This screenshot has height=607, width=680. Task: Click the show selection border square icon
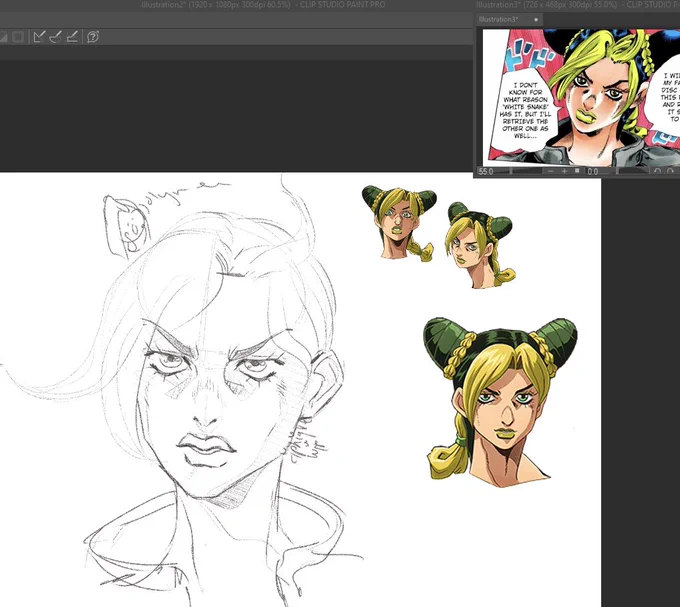18,37
